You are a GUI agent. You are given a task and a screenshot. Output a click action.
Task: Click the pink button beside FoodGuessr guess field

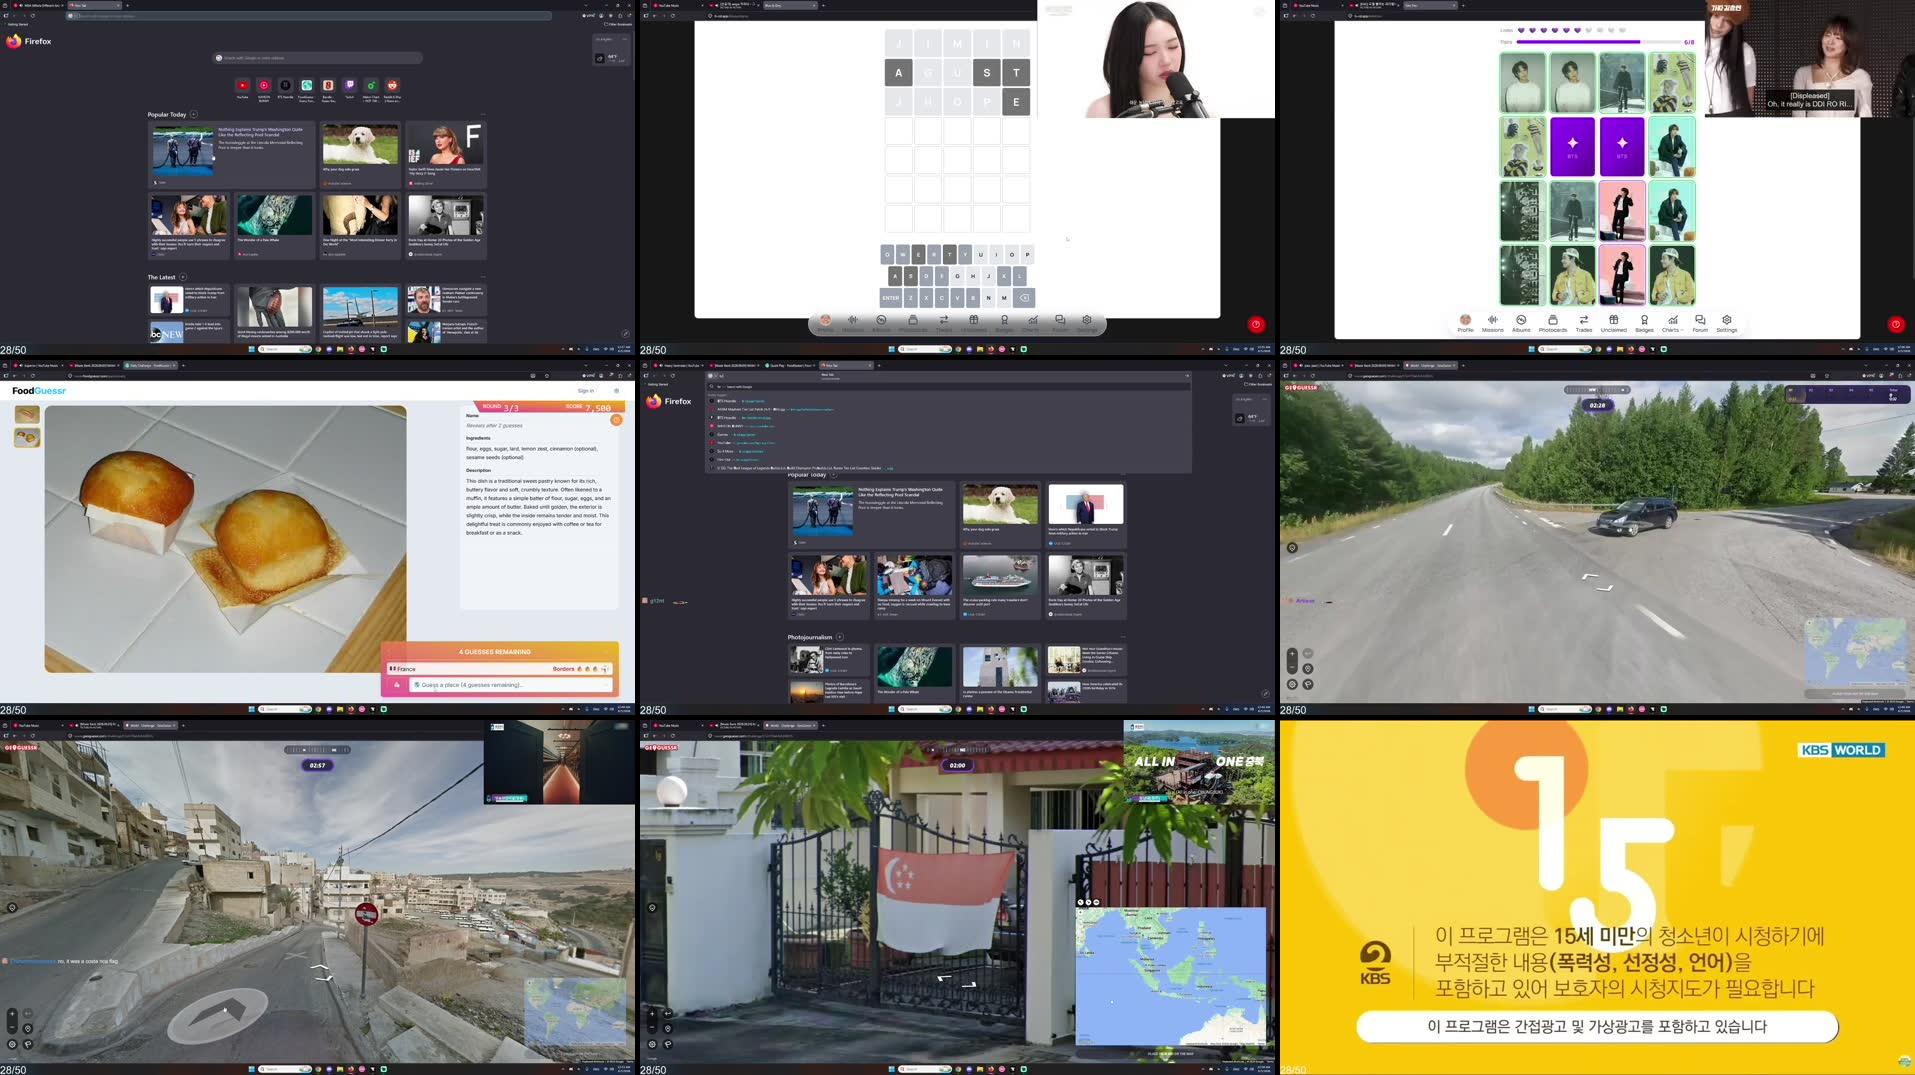coord(397,685)
